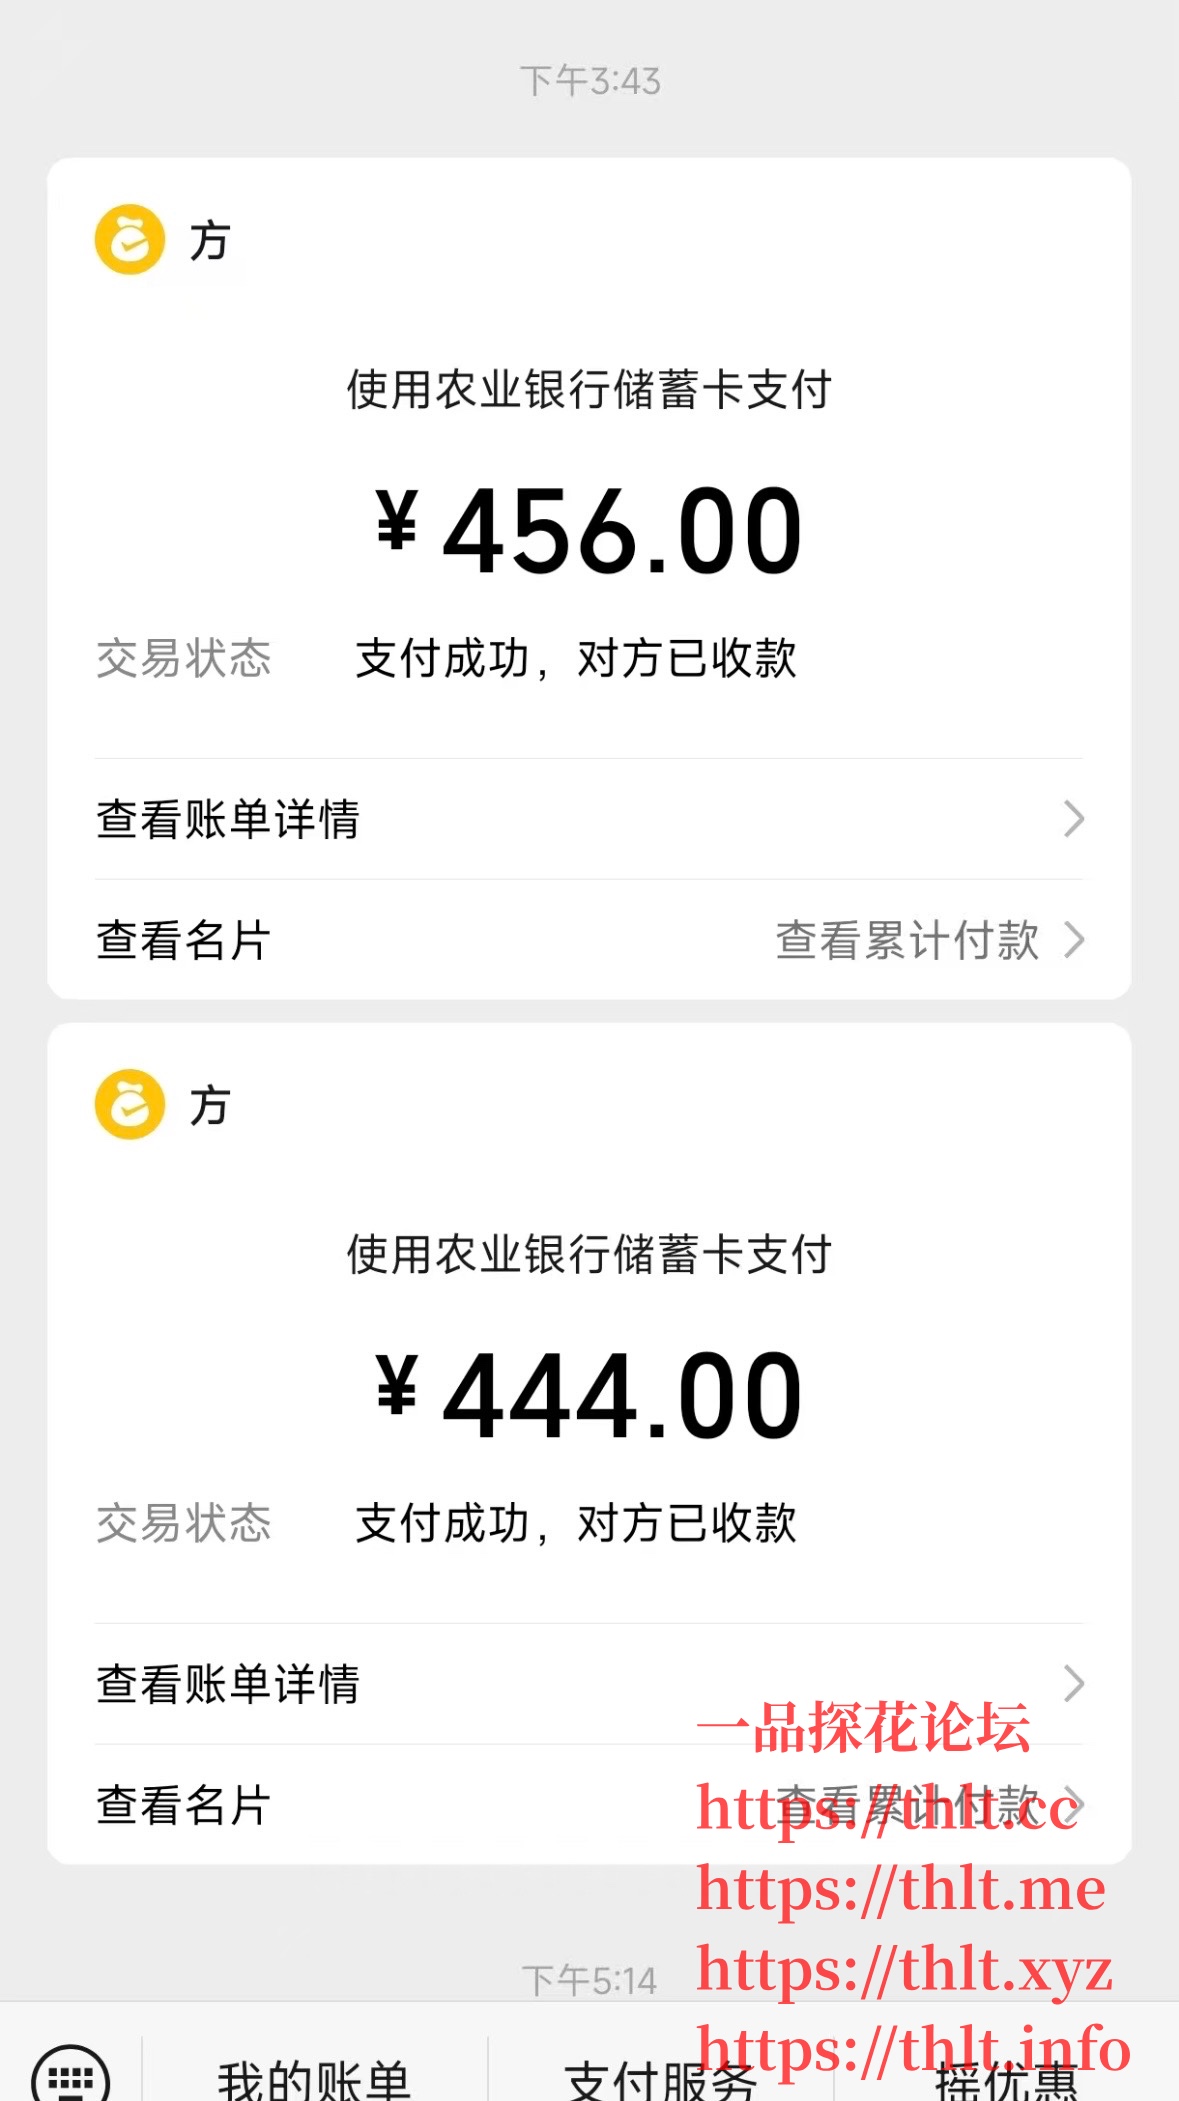The image size is (1179, 2101).
Task: Open the 支付服务 bottom menu
Action: pyautogui.click(x=660, y=2078)
